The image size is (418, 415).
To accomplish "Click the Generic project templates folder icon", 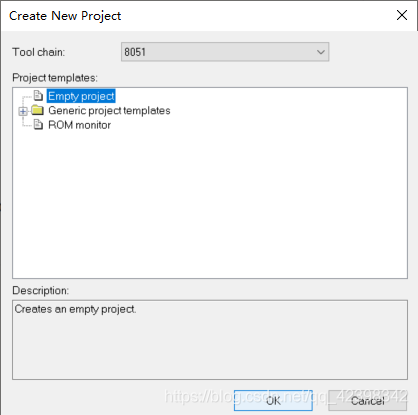I will click(x=37, y=110).
